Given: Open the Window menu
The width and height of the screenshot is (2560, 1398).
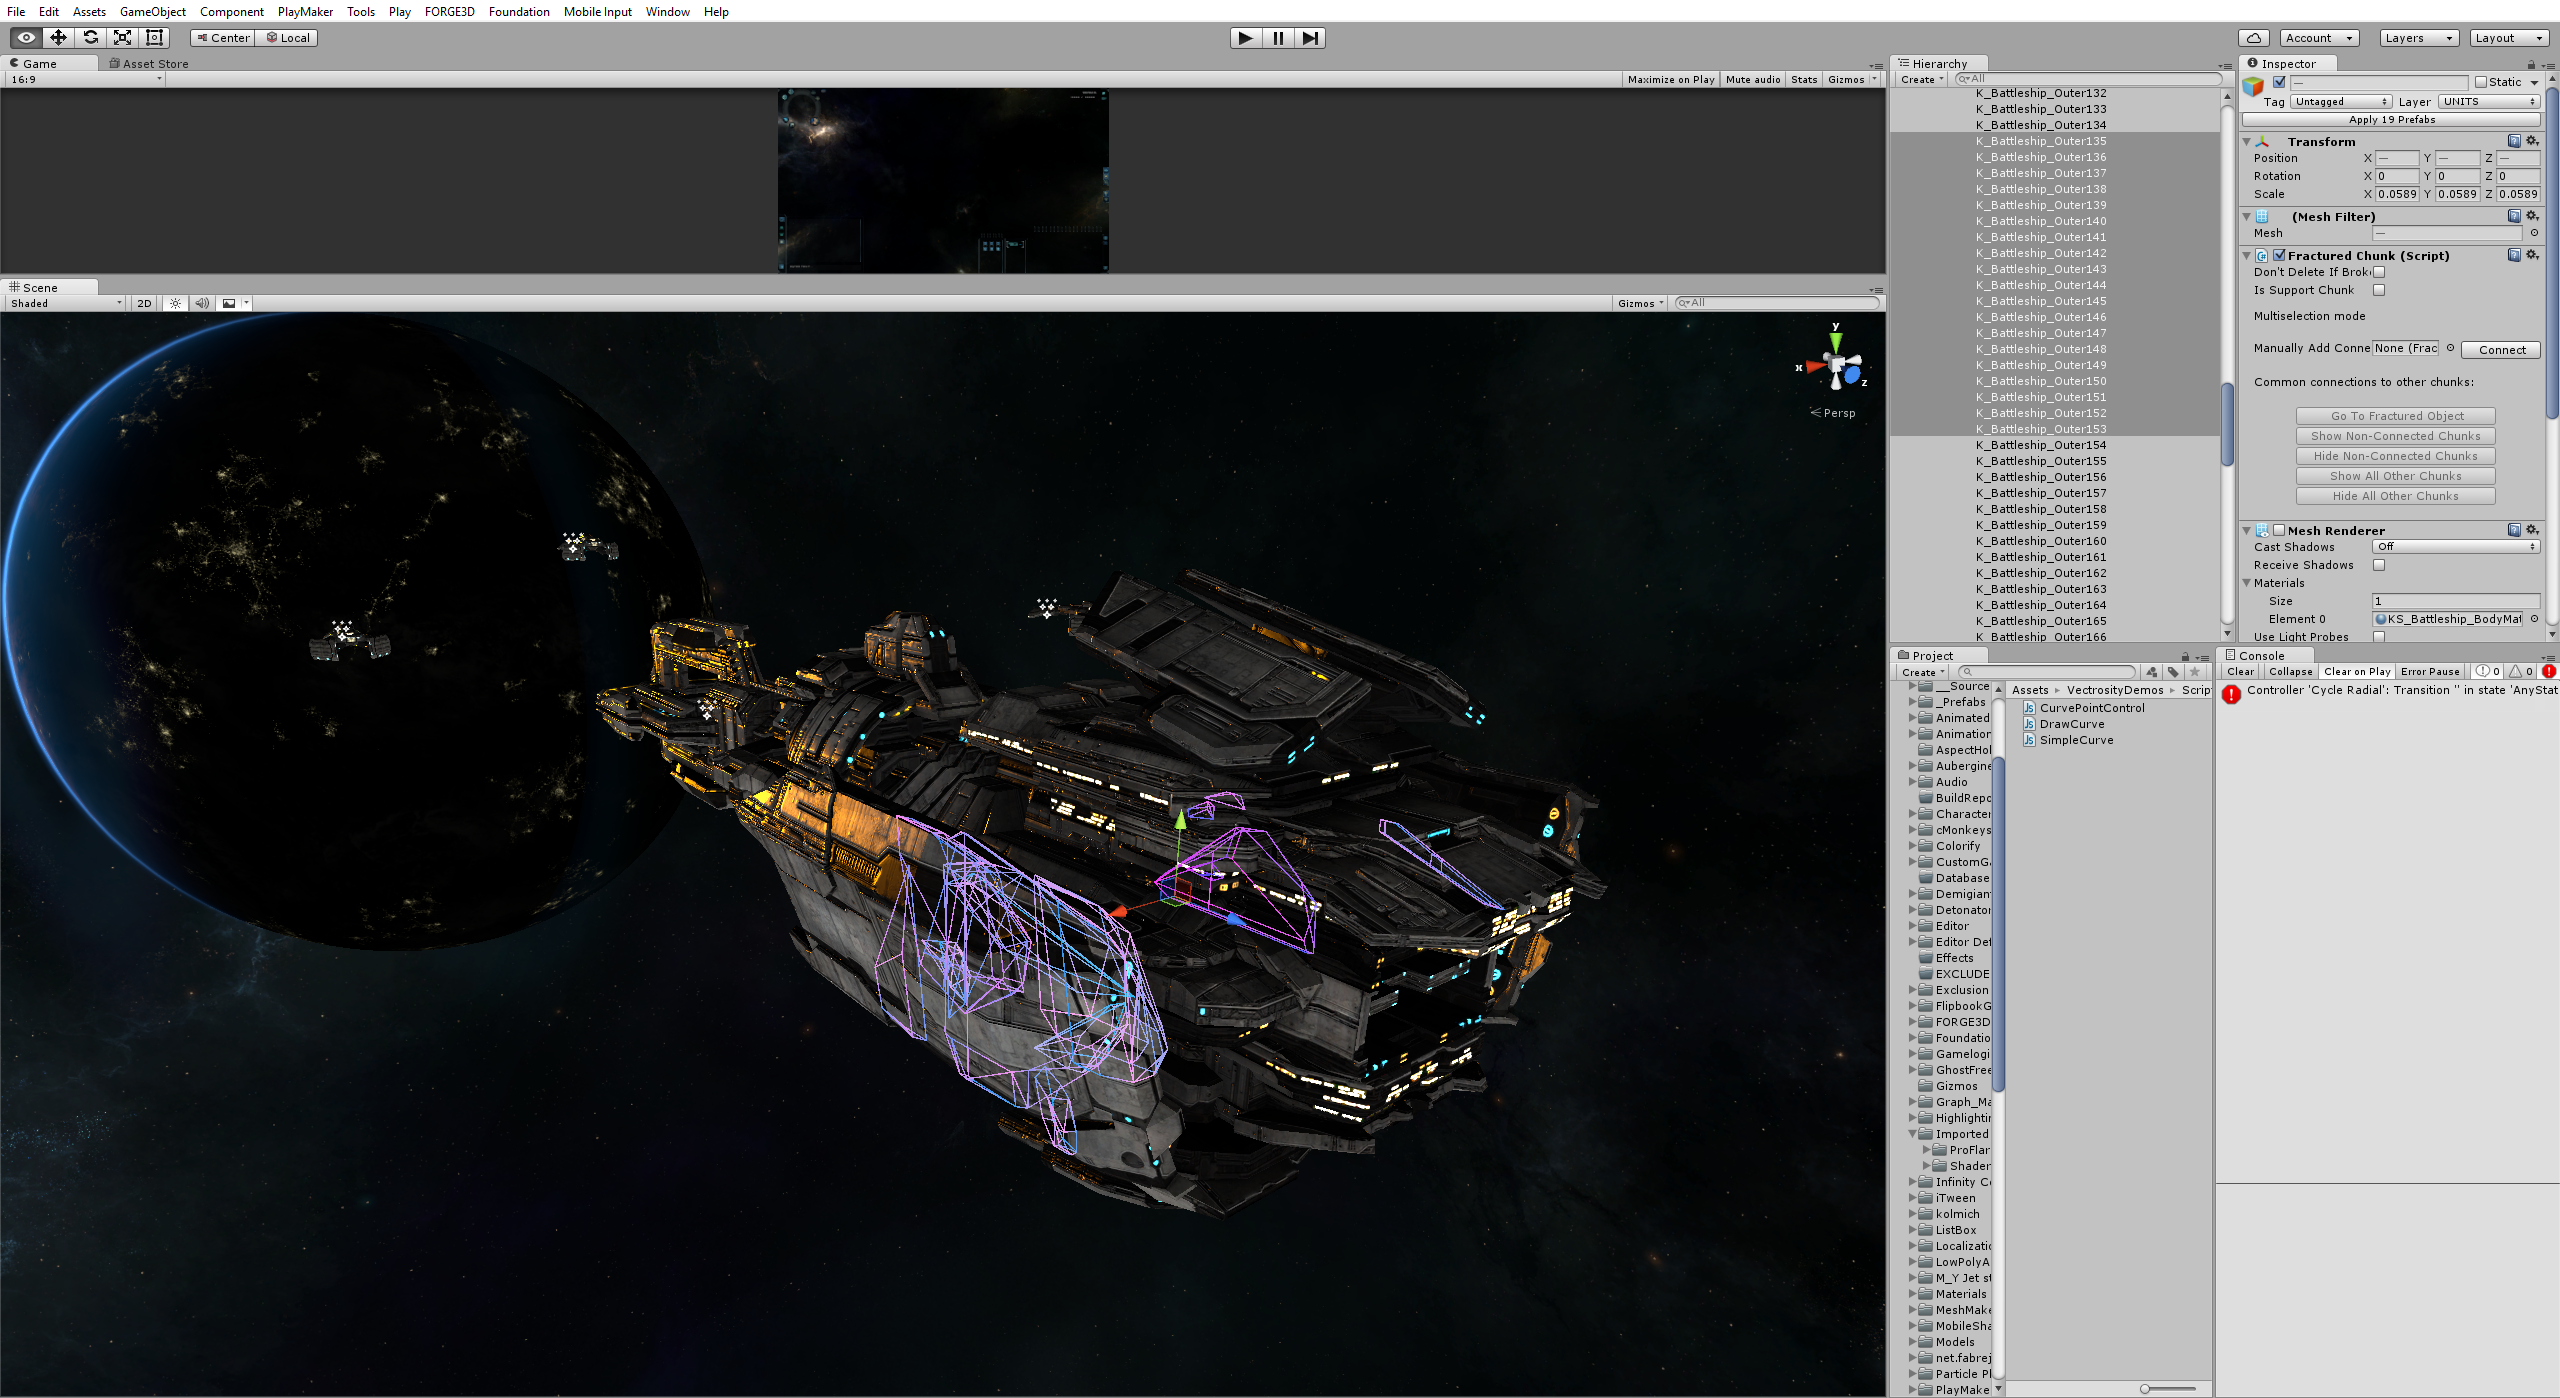Looking at the screenshot, I should (667, 11).
